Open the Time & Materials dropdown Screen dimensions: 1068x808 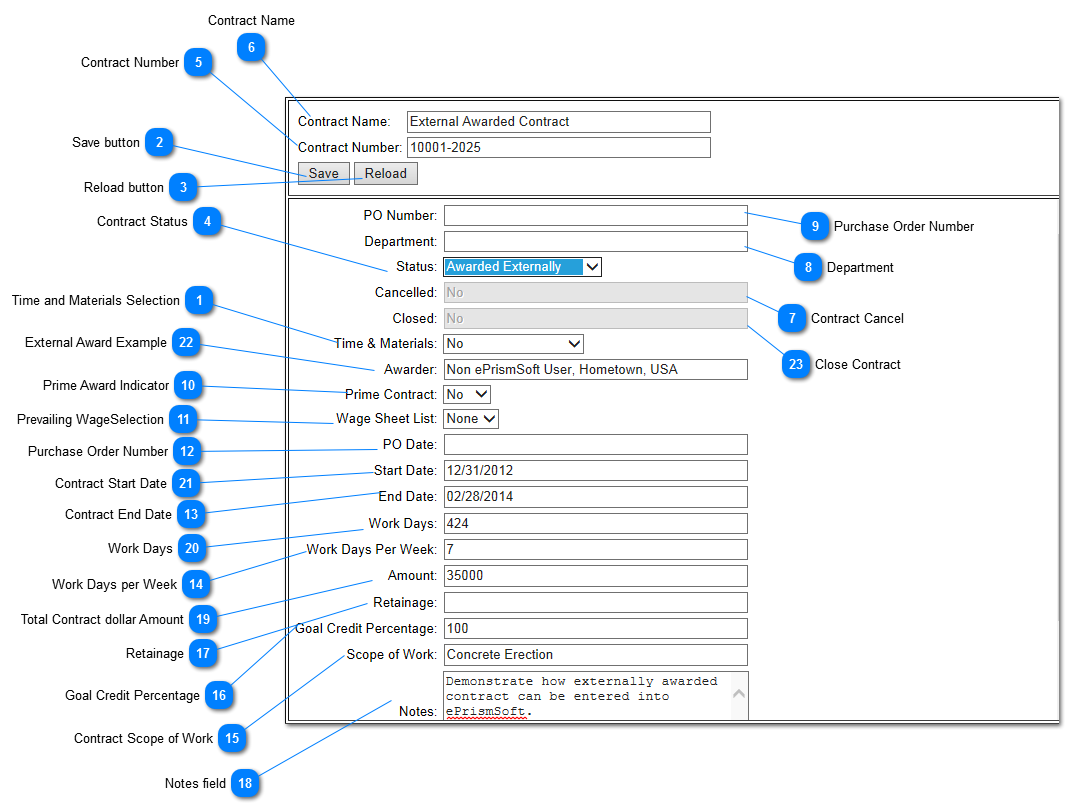click(514, 344)
